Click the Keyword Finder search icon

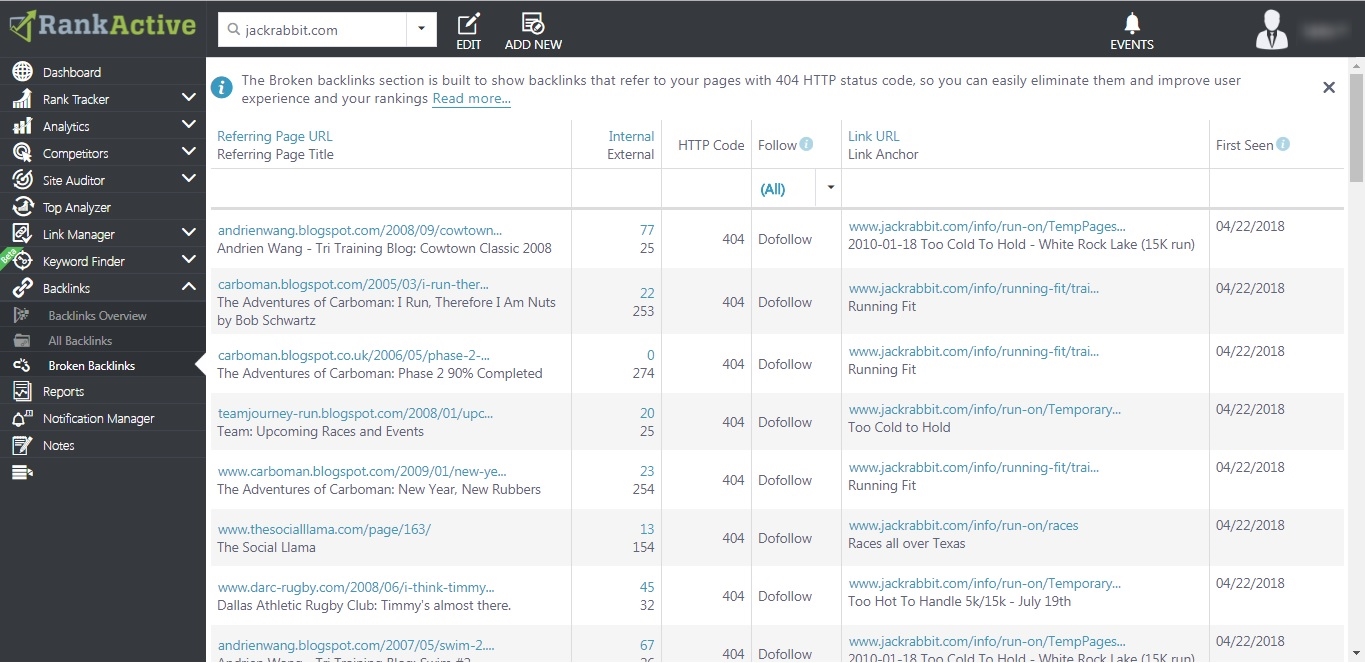(22, 261)
